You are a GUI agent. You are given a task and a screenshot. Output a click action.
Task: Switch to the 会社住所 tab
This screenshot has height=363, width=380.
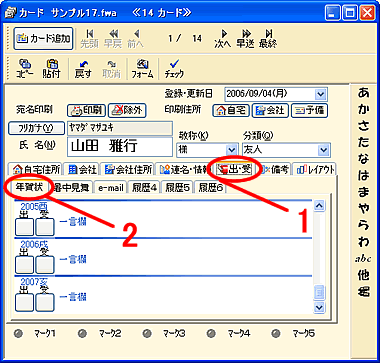(128, 169)
